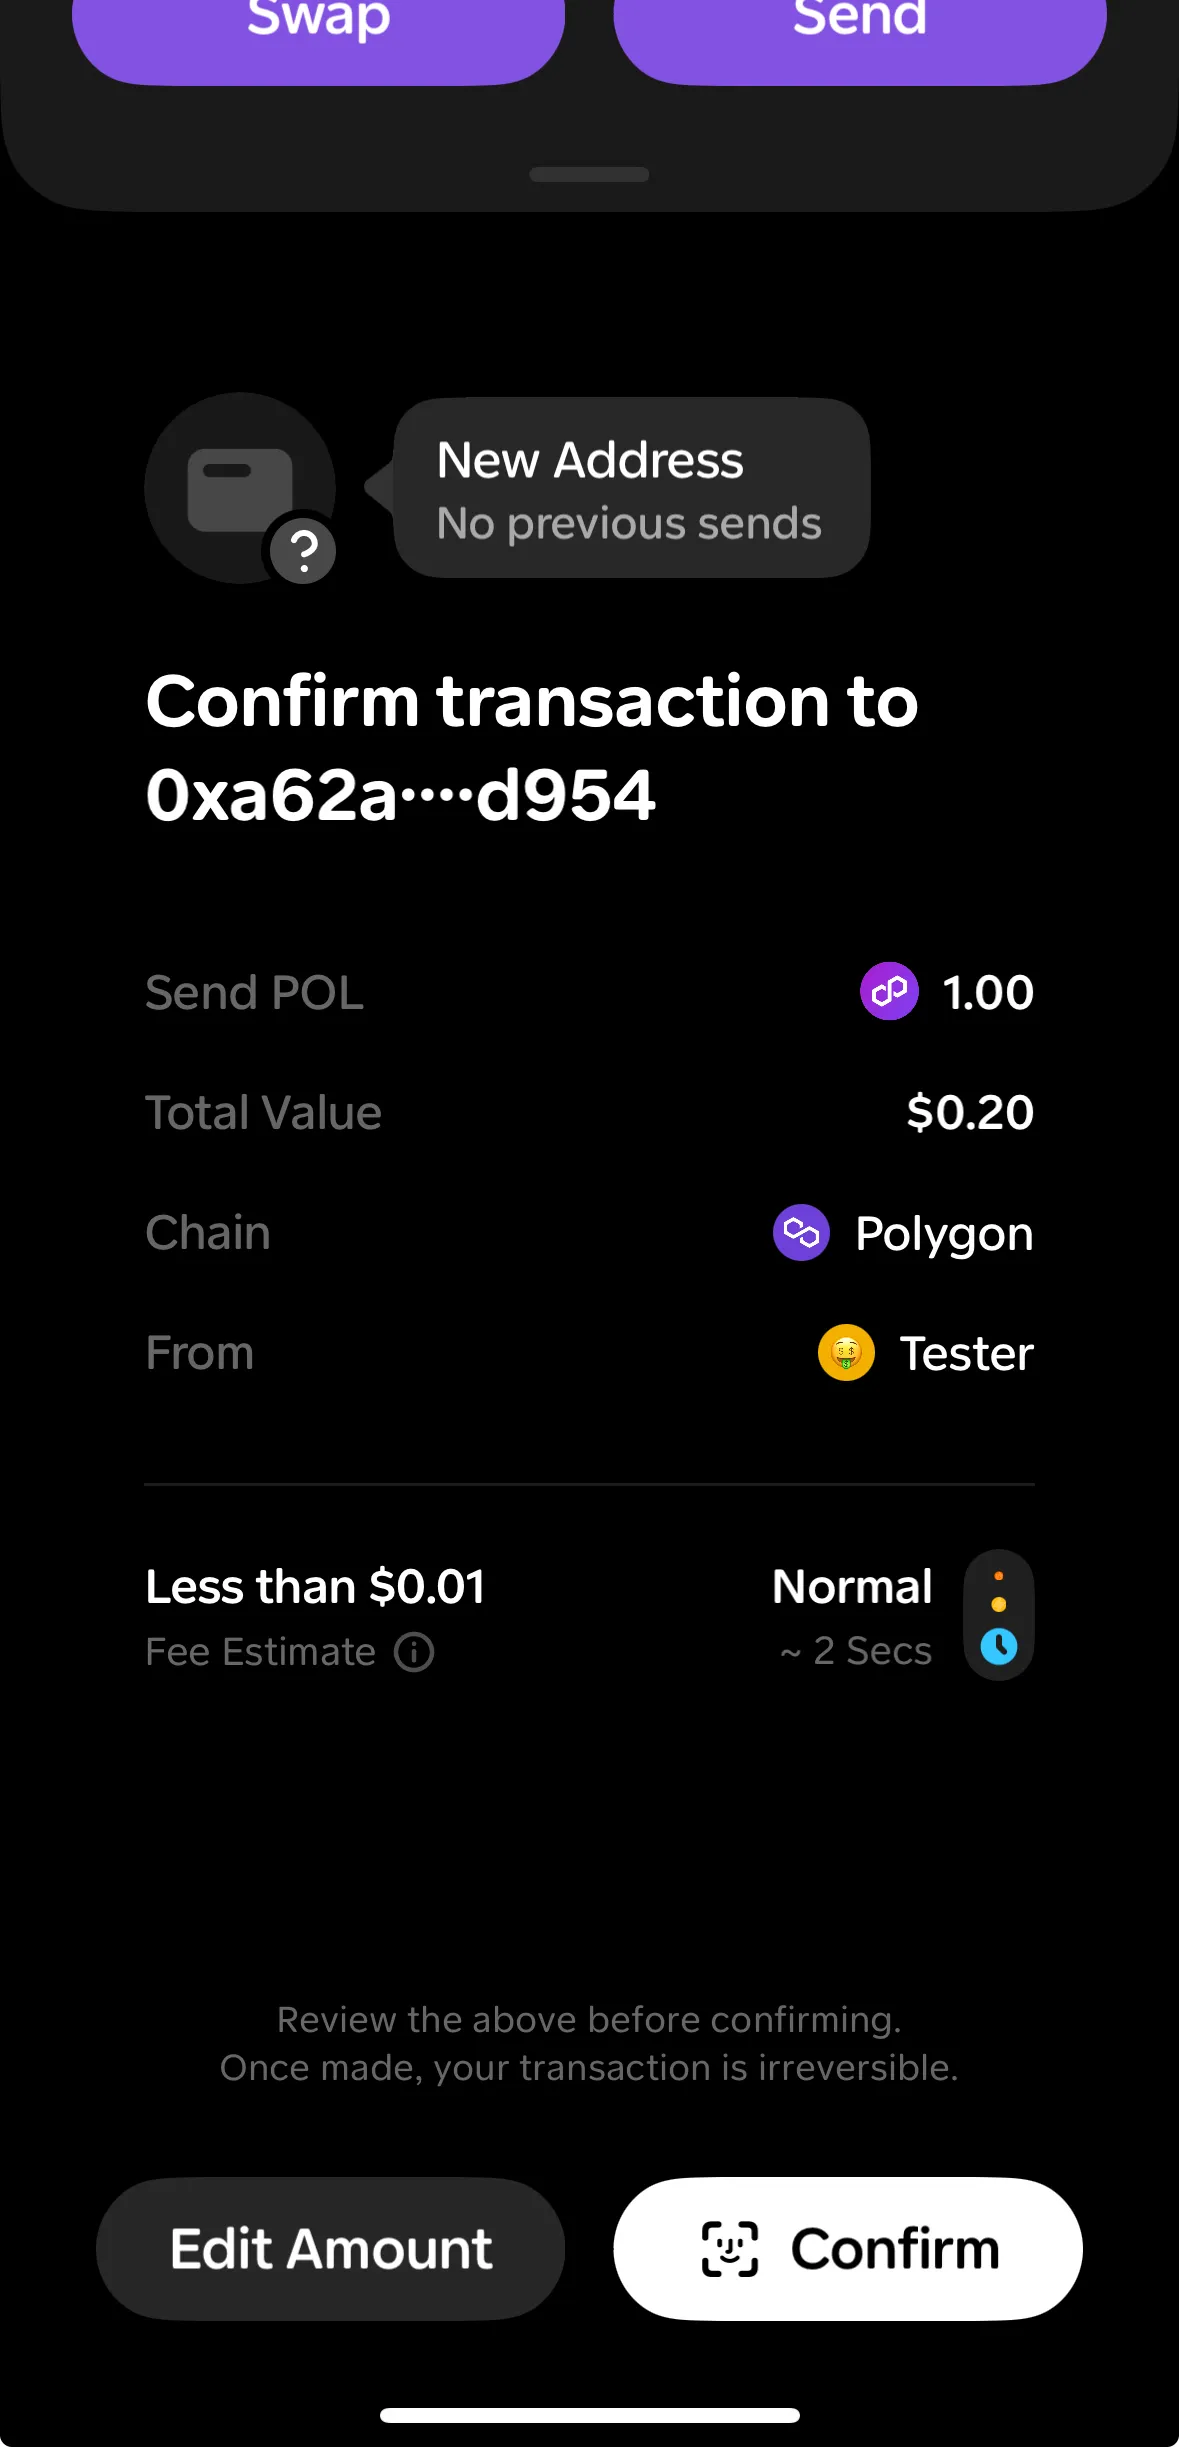This screenshot has height=2447, width=1179.
Task: Tap the unknown address wallet avatar
Action: [238, 486]
